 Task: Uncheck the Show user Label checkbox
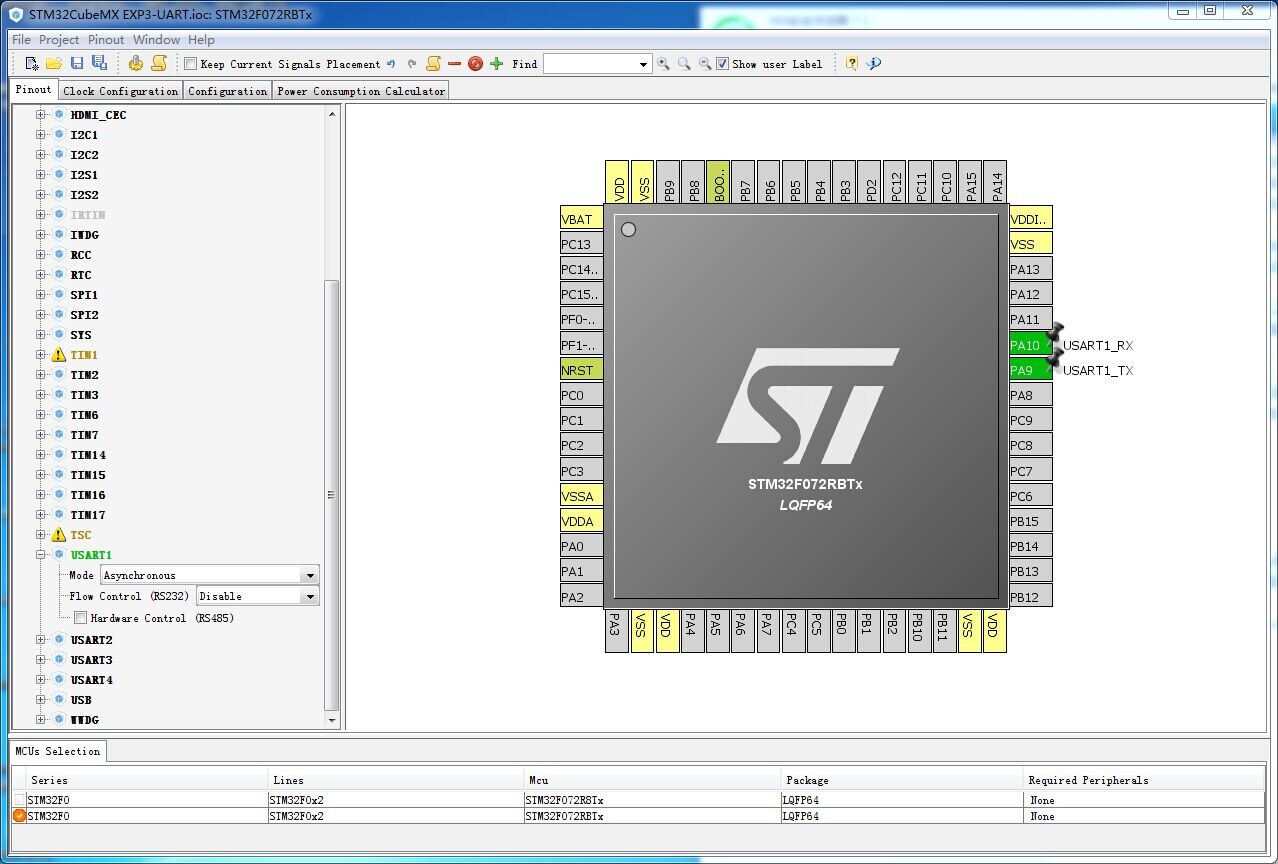723,64
